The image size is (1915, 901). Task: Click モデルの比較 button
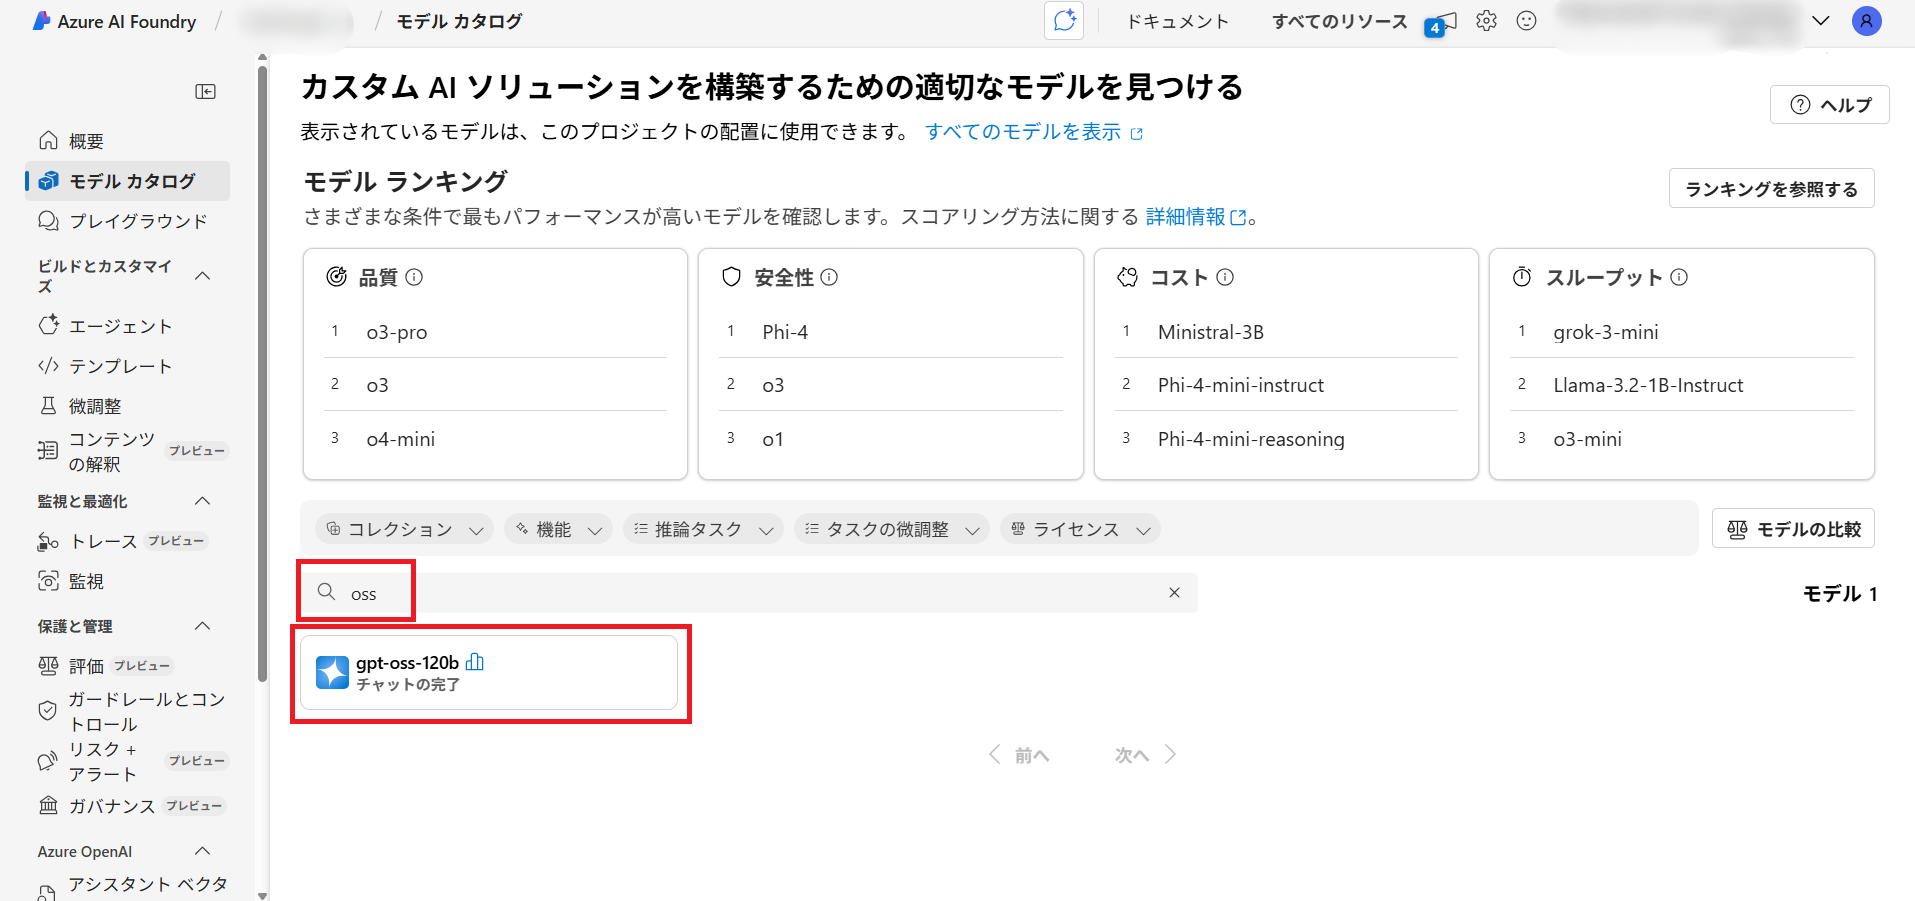[x=1793, y=529]
